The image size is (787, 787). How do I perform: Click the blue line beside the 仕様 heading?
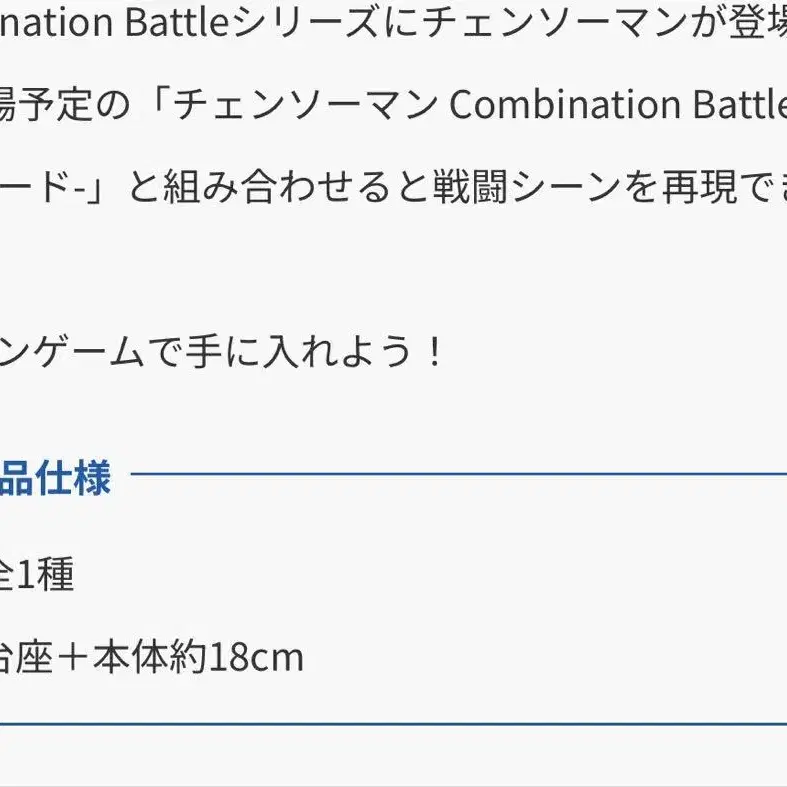click(x=459, y=473)
